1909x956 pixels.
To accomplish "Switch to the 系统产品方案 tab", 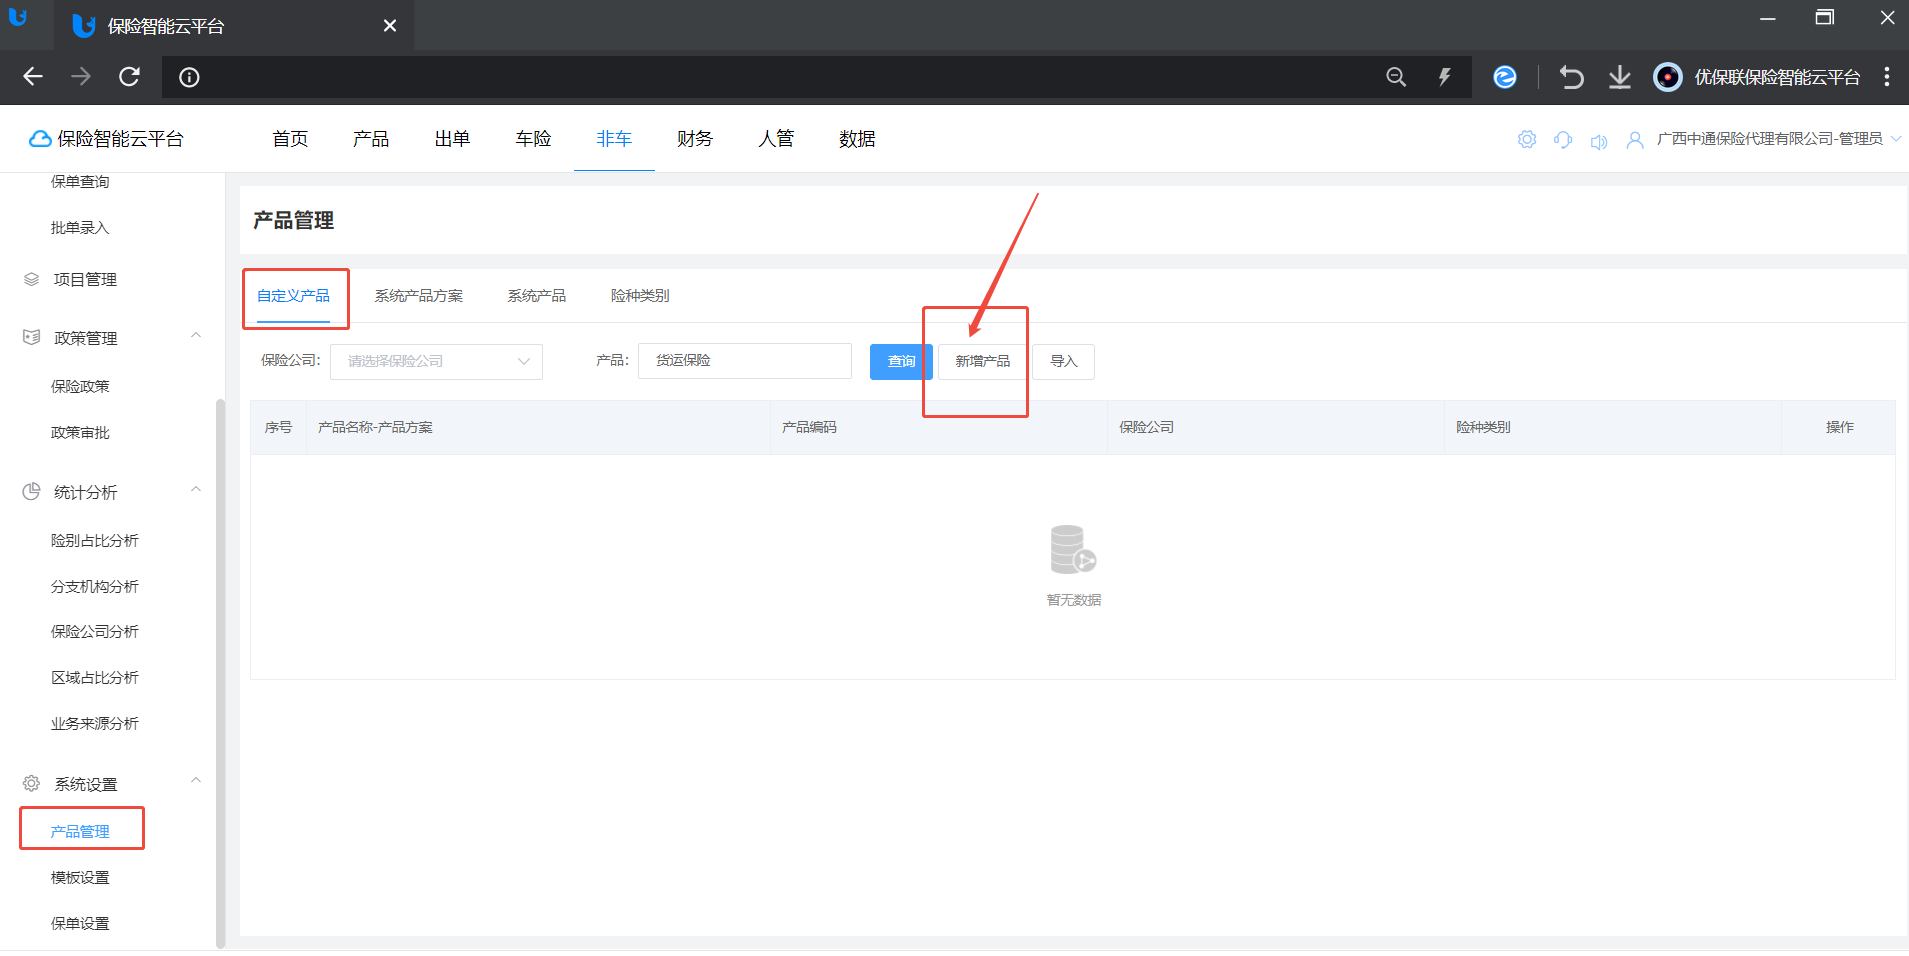I will (x=419, y=296).
